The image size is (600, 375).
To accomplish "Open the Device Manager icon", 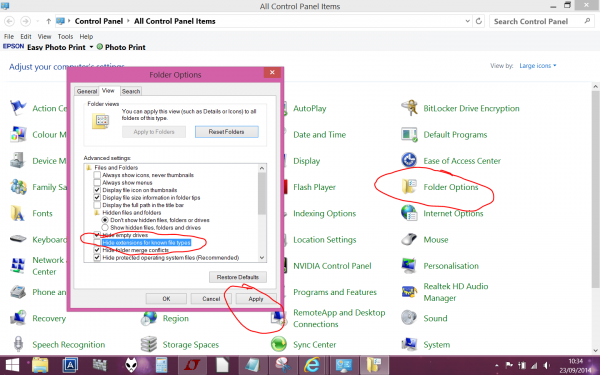I will 18,161.
